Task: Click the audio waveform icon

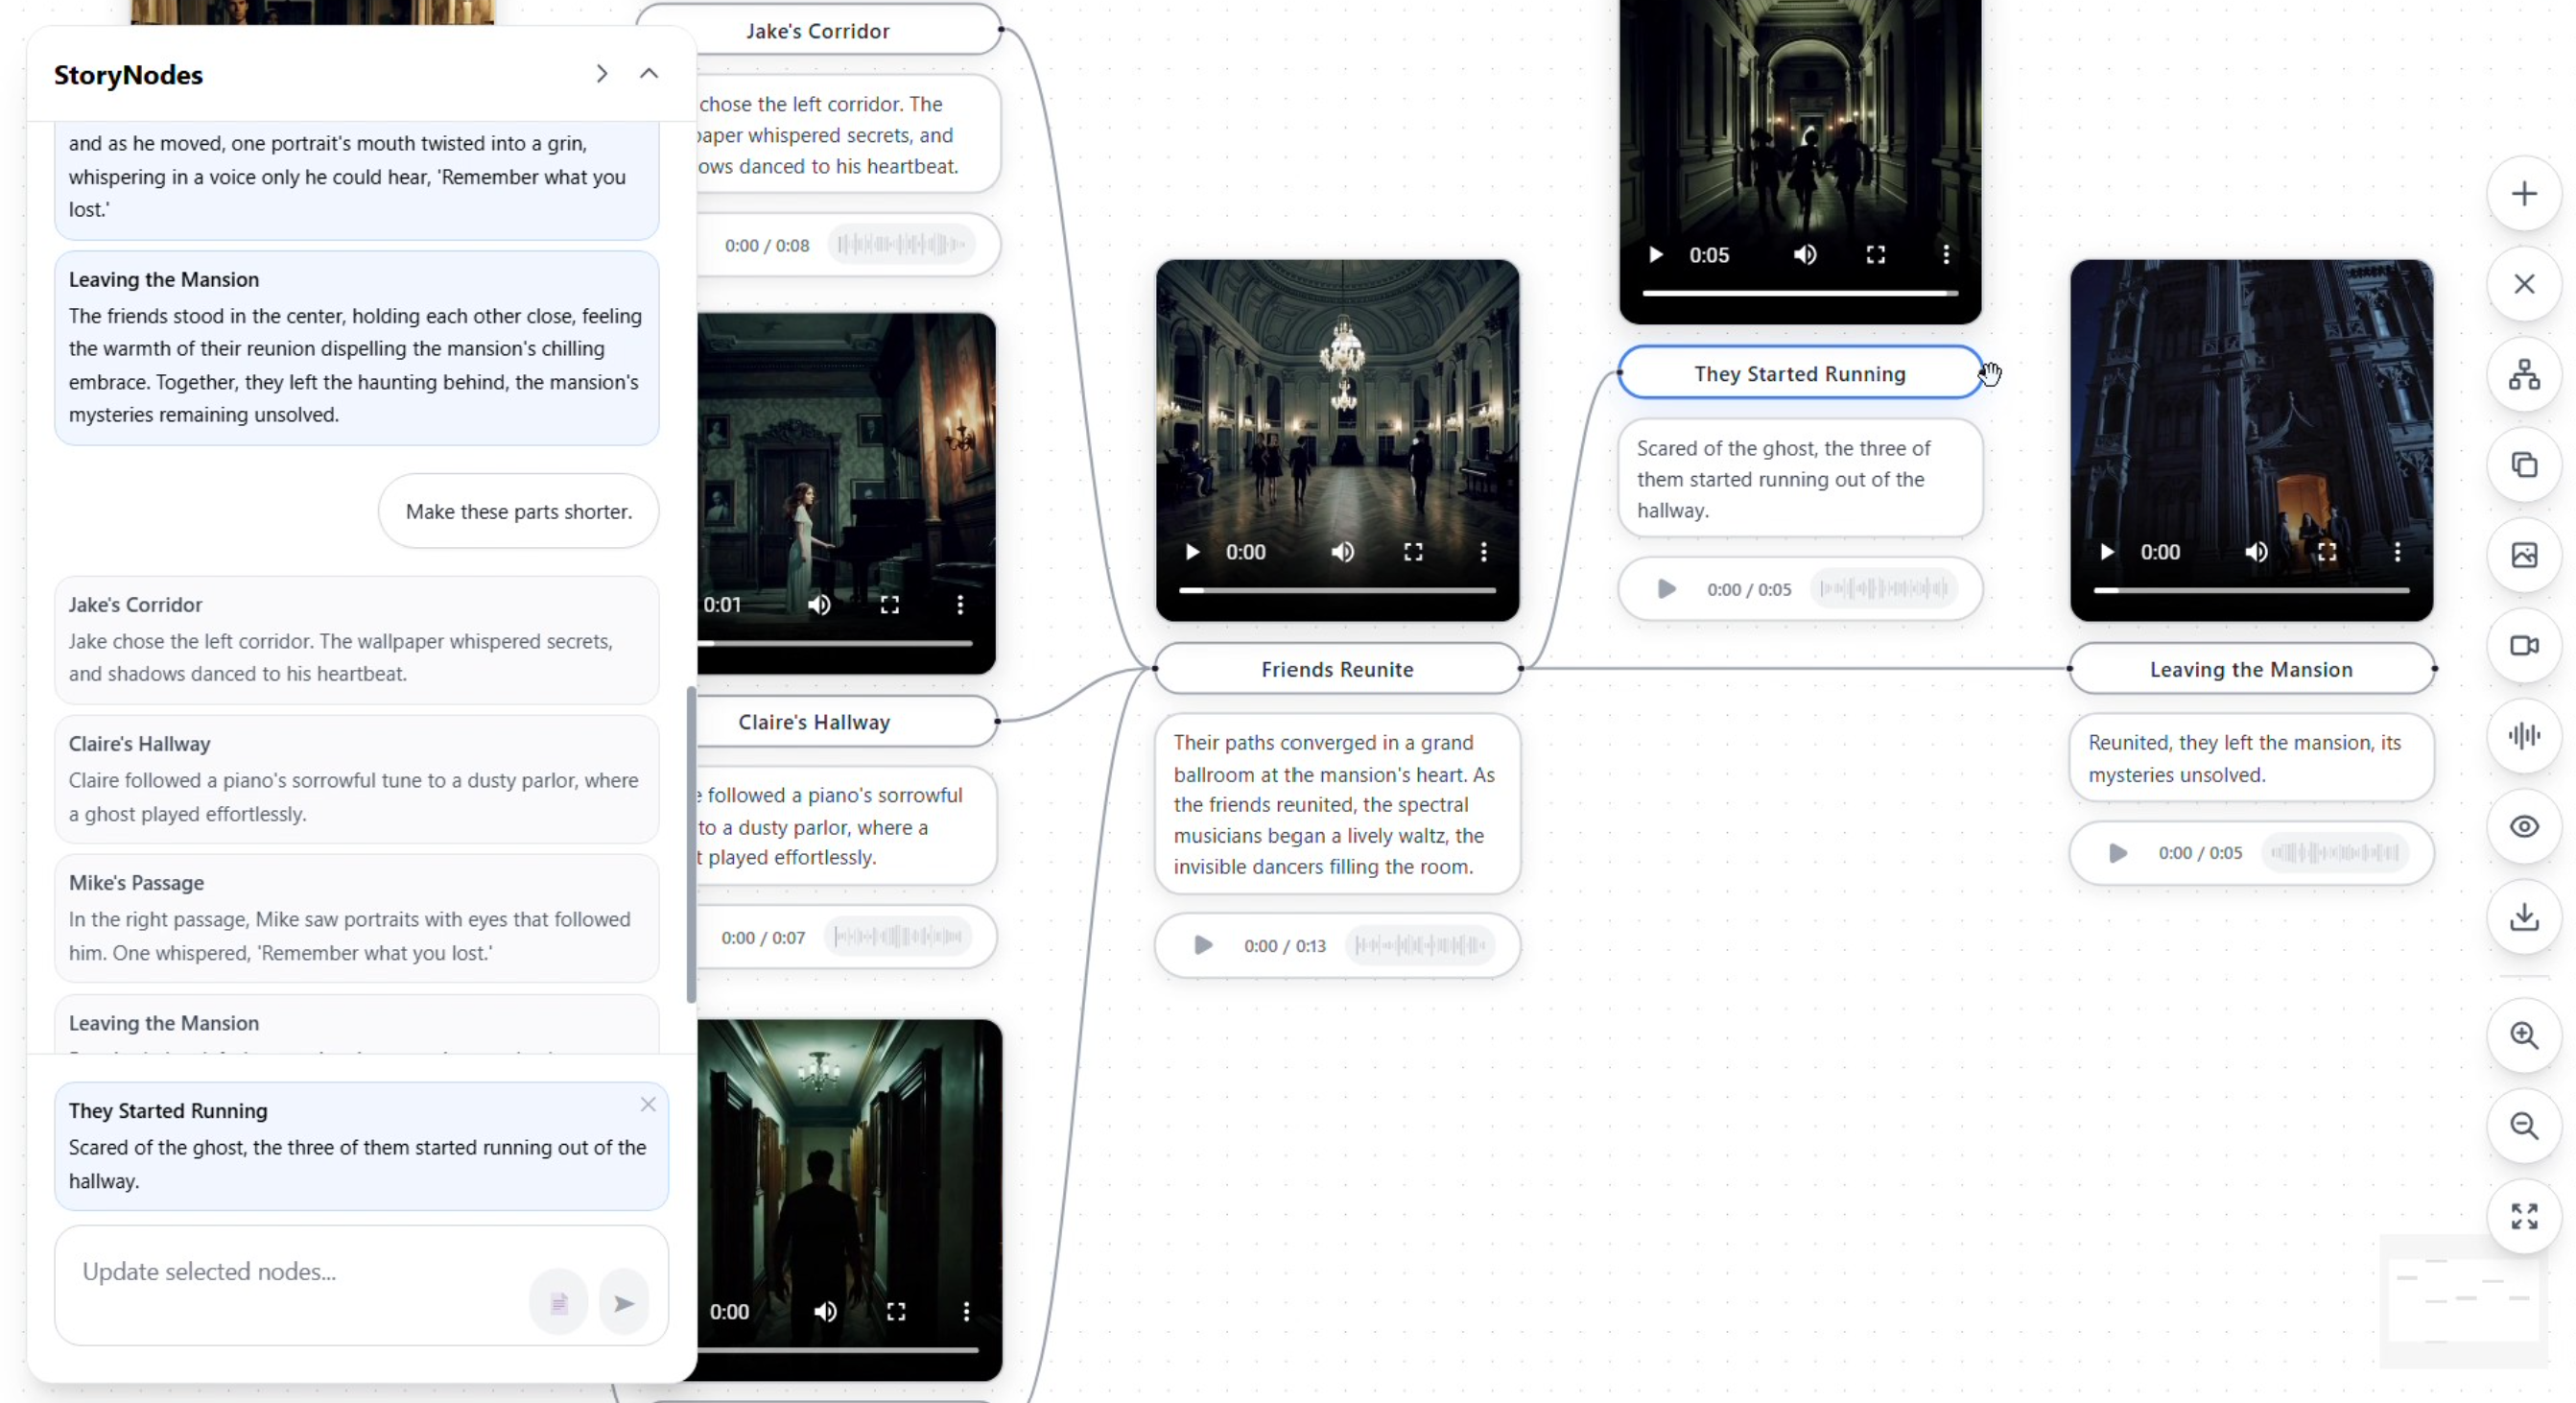Action: [x=2523, y=736]
